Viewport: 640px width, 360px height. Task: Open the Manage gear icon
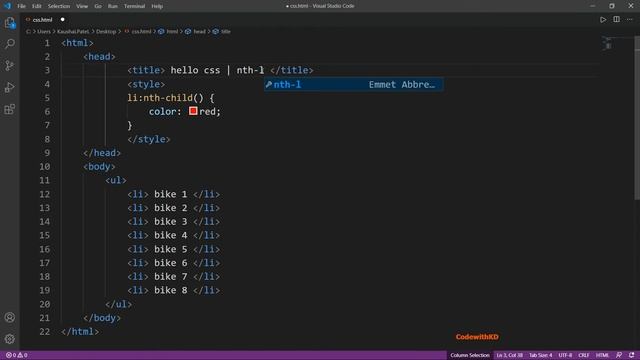click(x=10, y=339)
